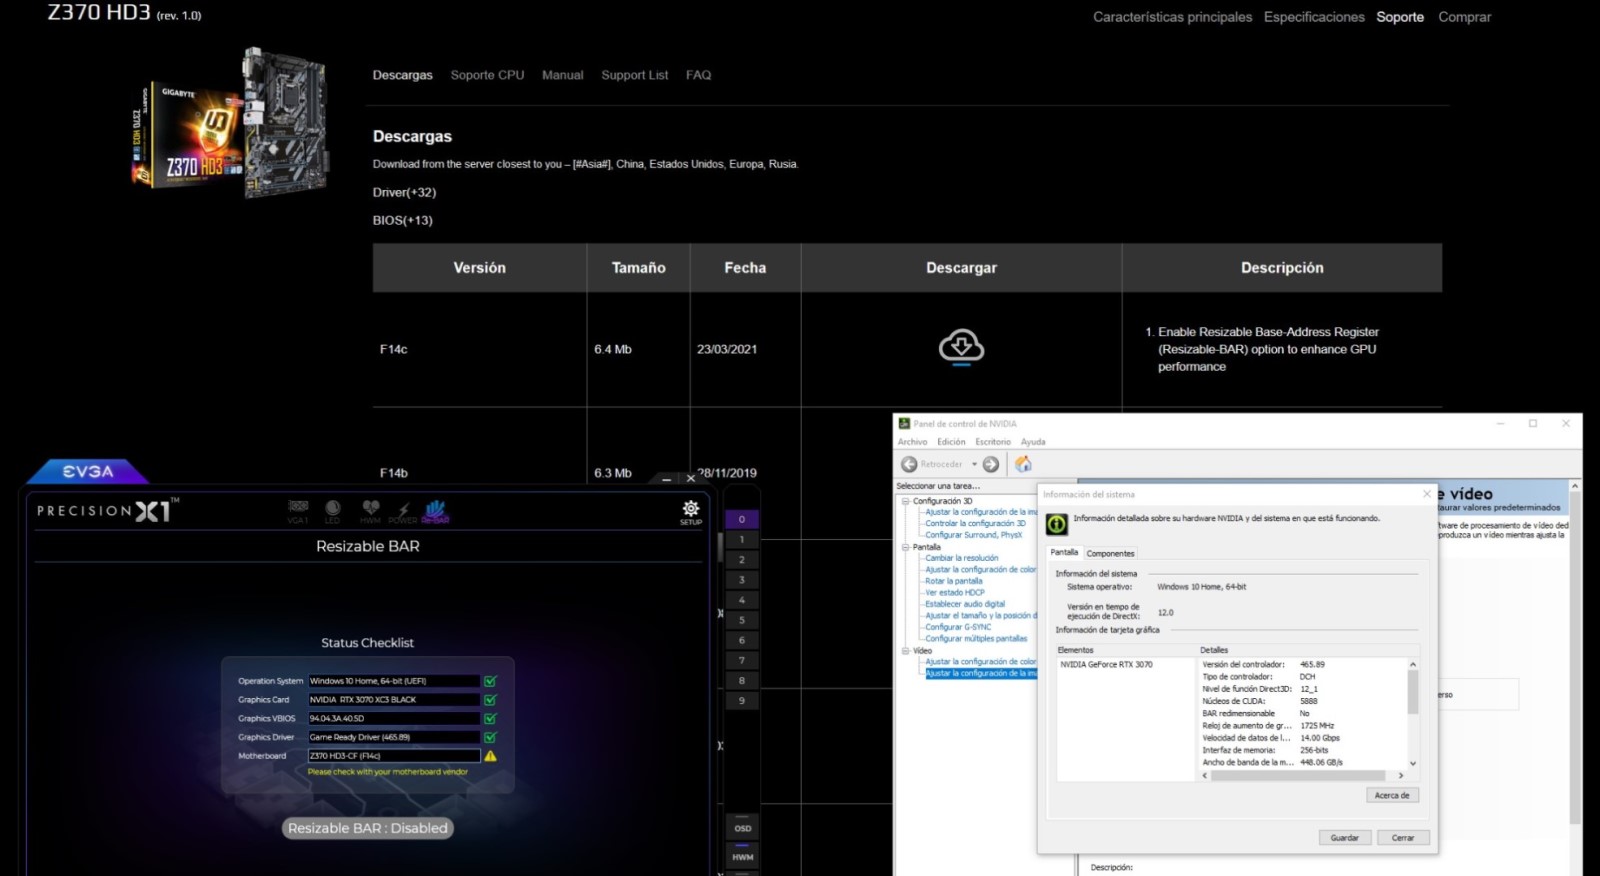Select profile 1 in the Precision X1 sidebar
The image size is (1600, 876).
(x=741, y=539)
